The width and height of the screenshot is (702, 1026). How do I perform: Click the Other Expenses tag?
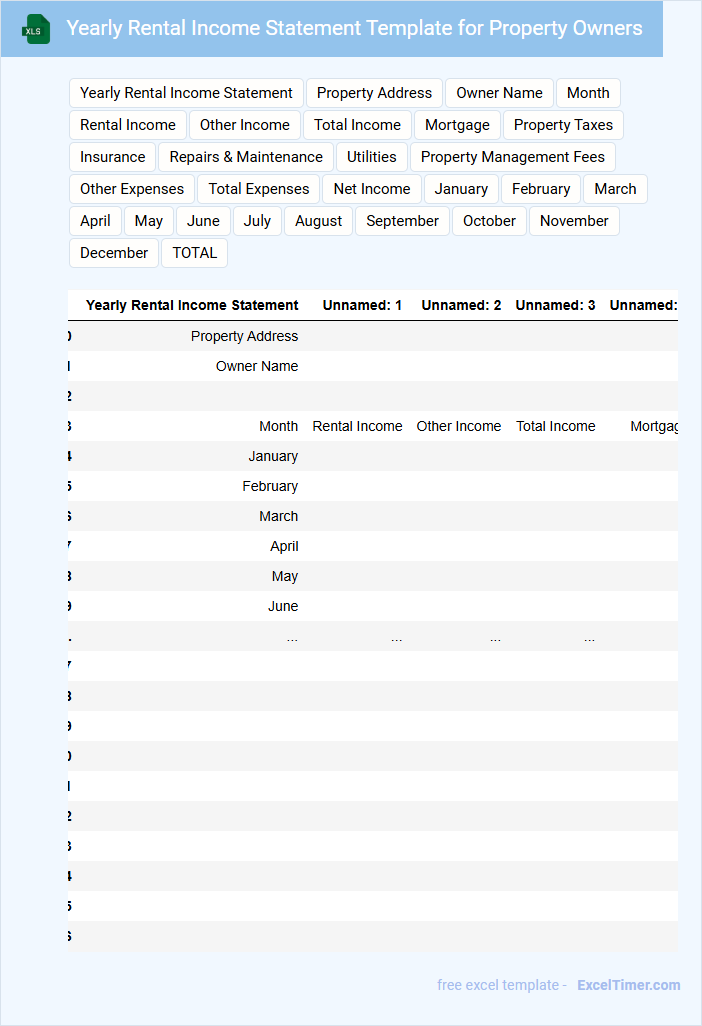(x=132, y=189)
